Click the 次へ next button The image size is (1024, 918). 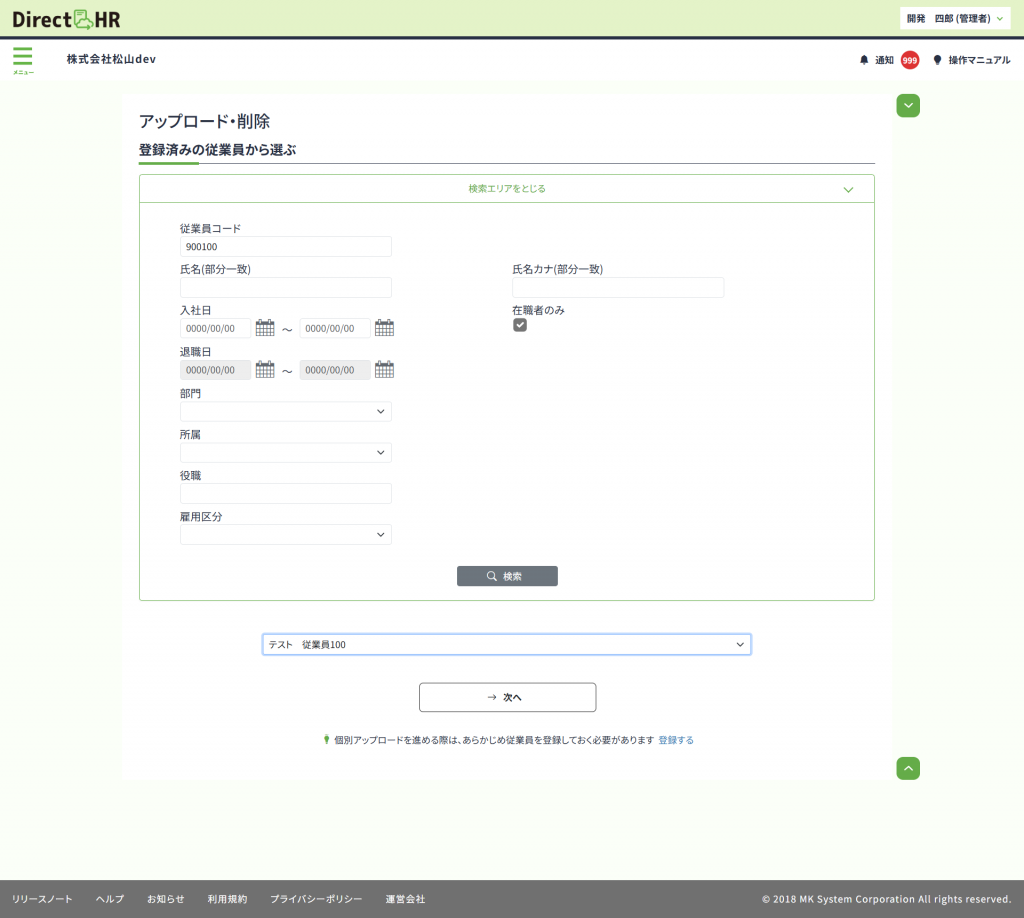click(x=507, y=697)
